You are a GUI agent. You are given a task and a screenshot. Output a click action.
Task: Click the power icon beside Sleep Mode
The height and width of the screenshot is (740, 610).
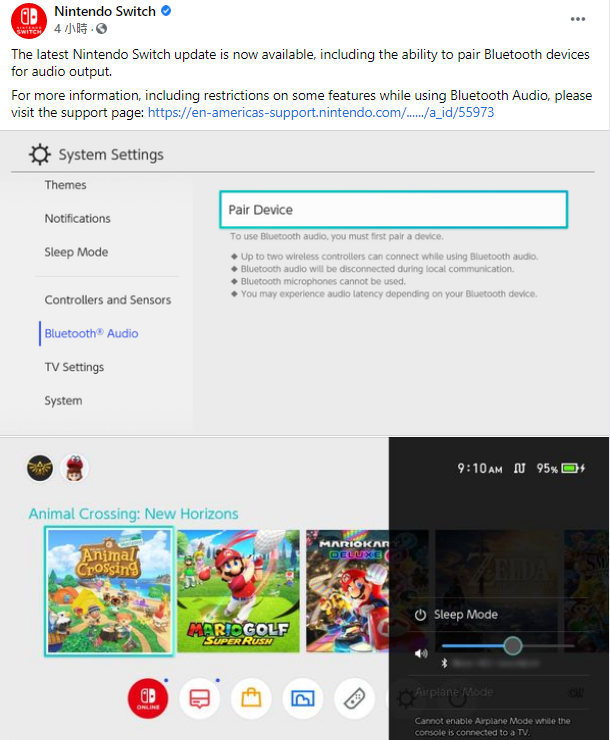pos(420,615)
